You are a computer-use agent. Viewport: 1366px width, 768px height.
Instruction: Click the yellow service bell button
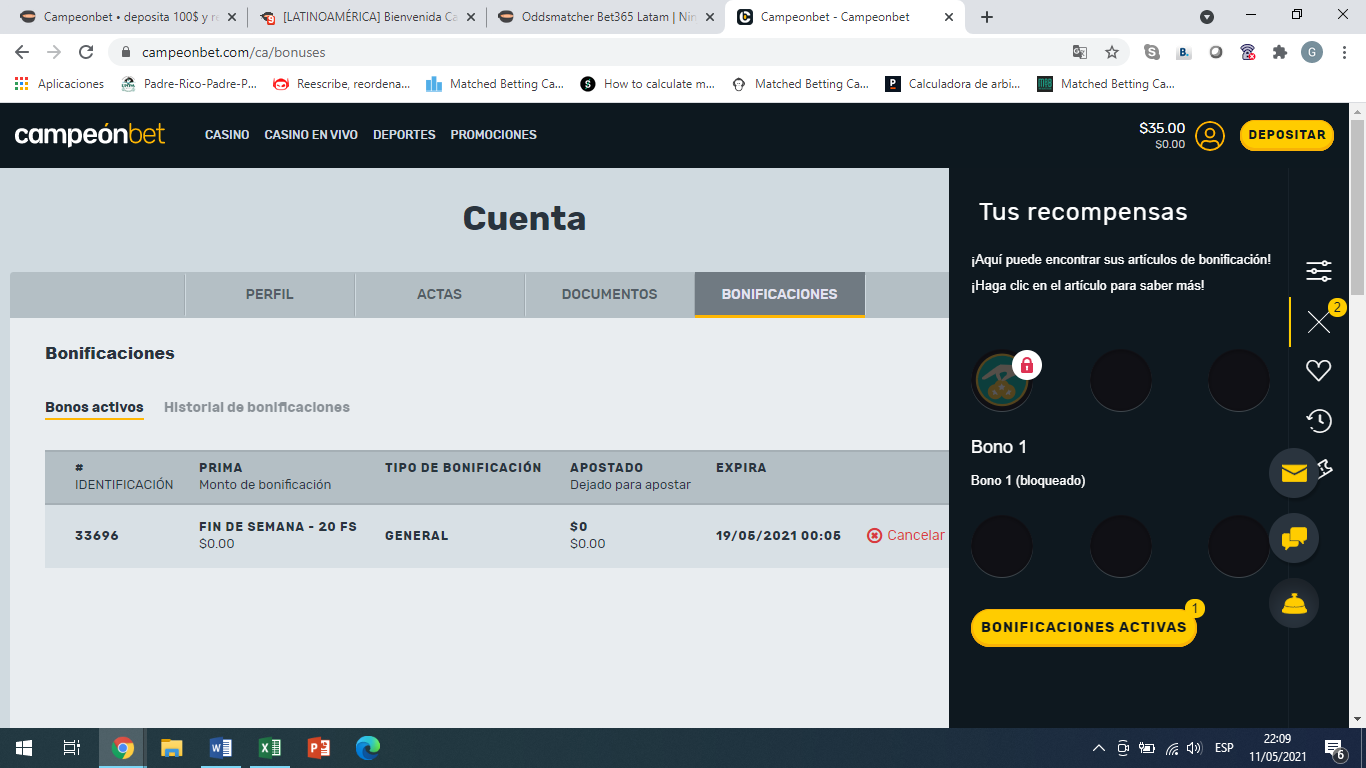coord(1294,603)
